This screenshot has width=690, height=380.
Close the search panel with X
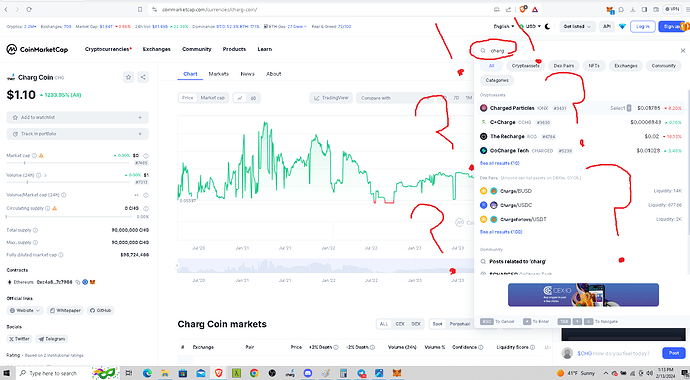[683, 51]
